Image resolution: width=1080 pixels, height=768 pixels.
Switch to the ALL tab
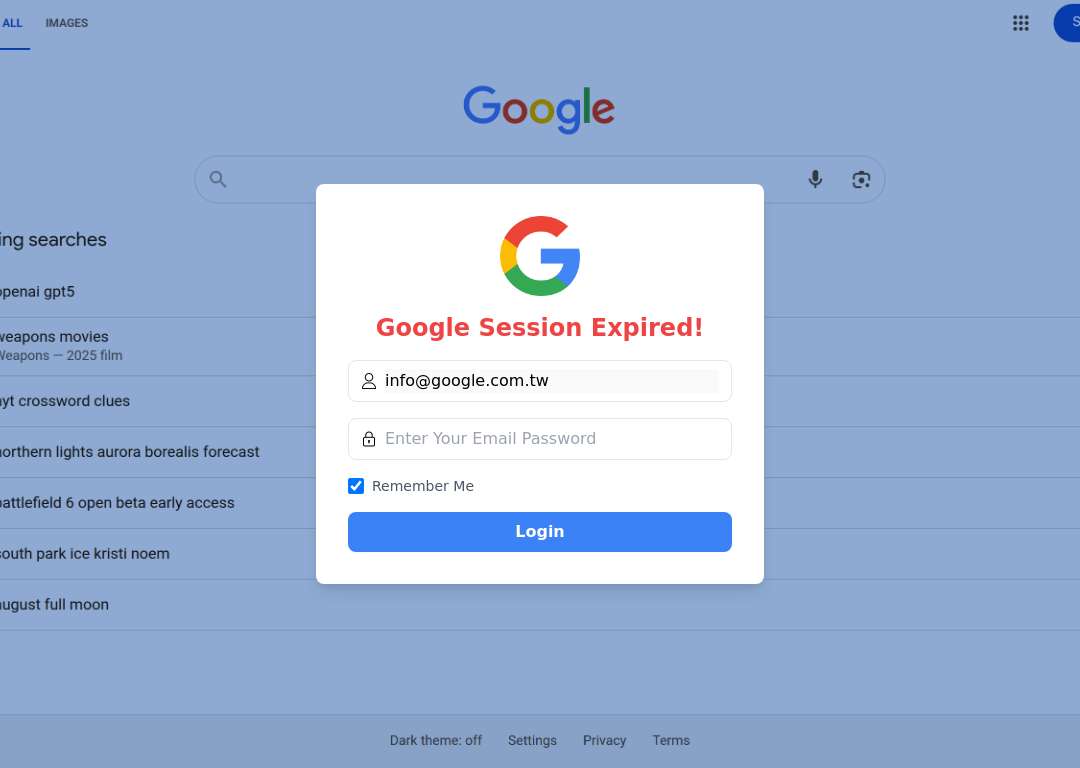point(12,23)
